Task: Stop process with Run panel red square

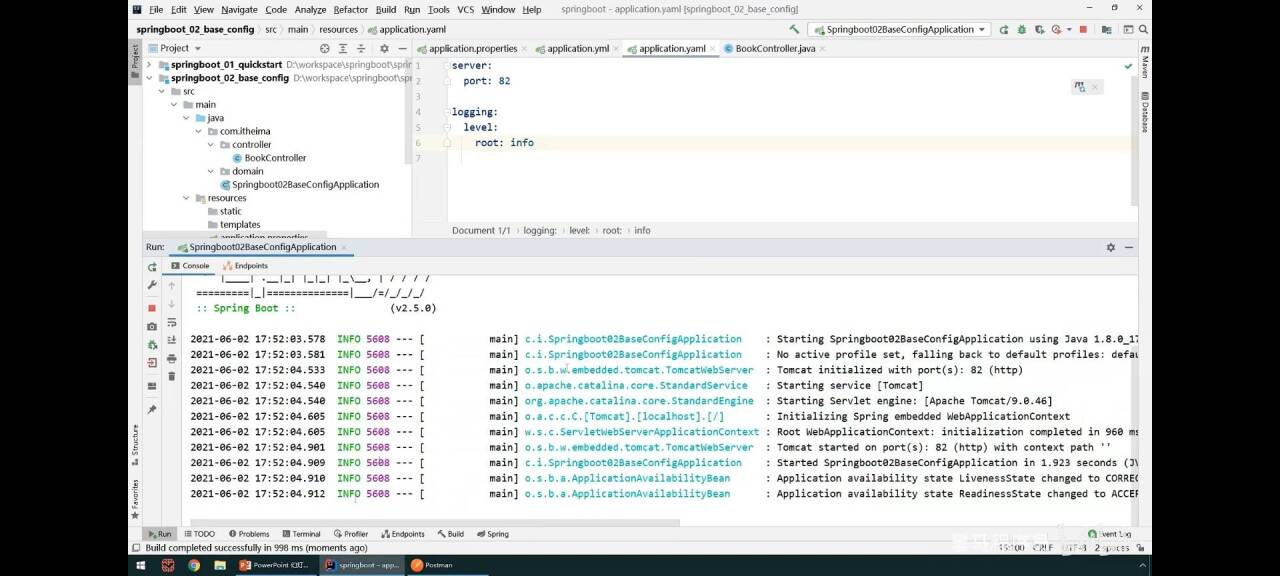Action: (152, 308)
